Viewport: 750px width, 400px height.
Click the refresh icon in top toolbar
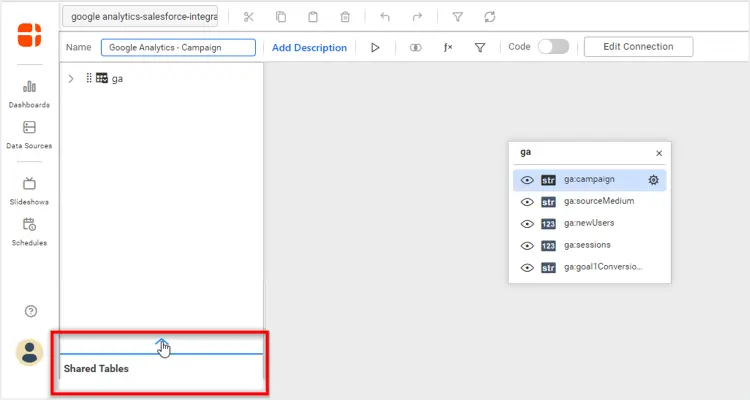pos(489,17)
